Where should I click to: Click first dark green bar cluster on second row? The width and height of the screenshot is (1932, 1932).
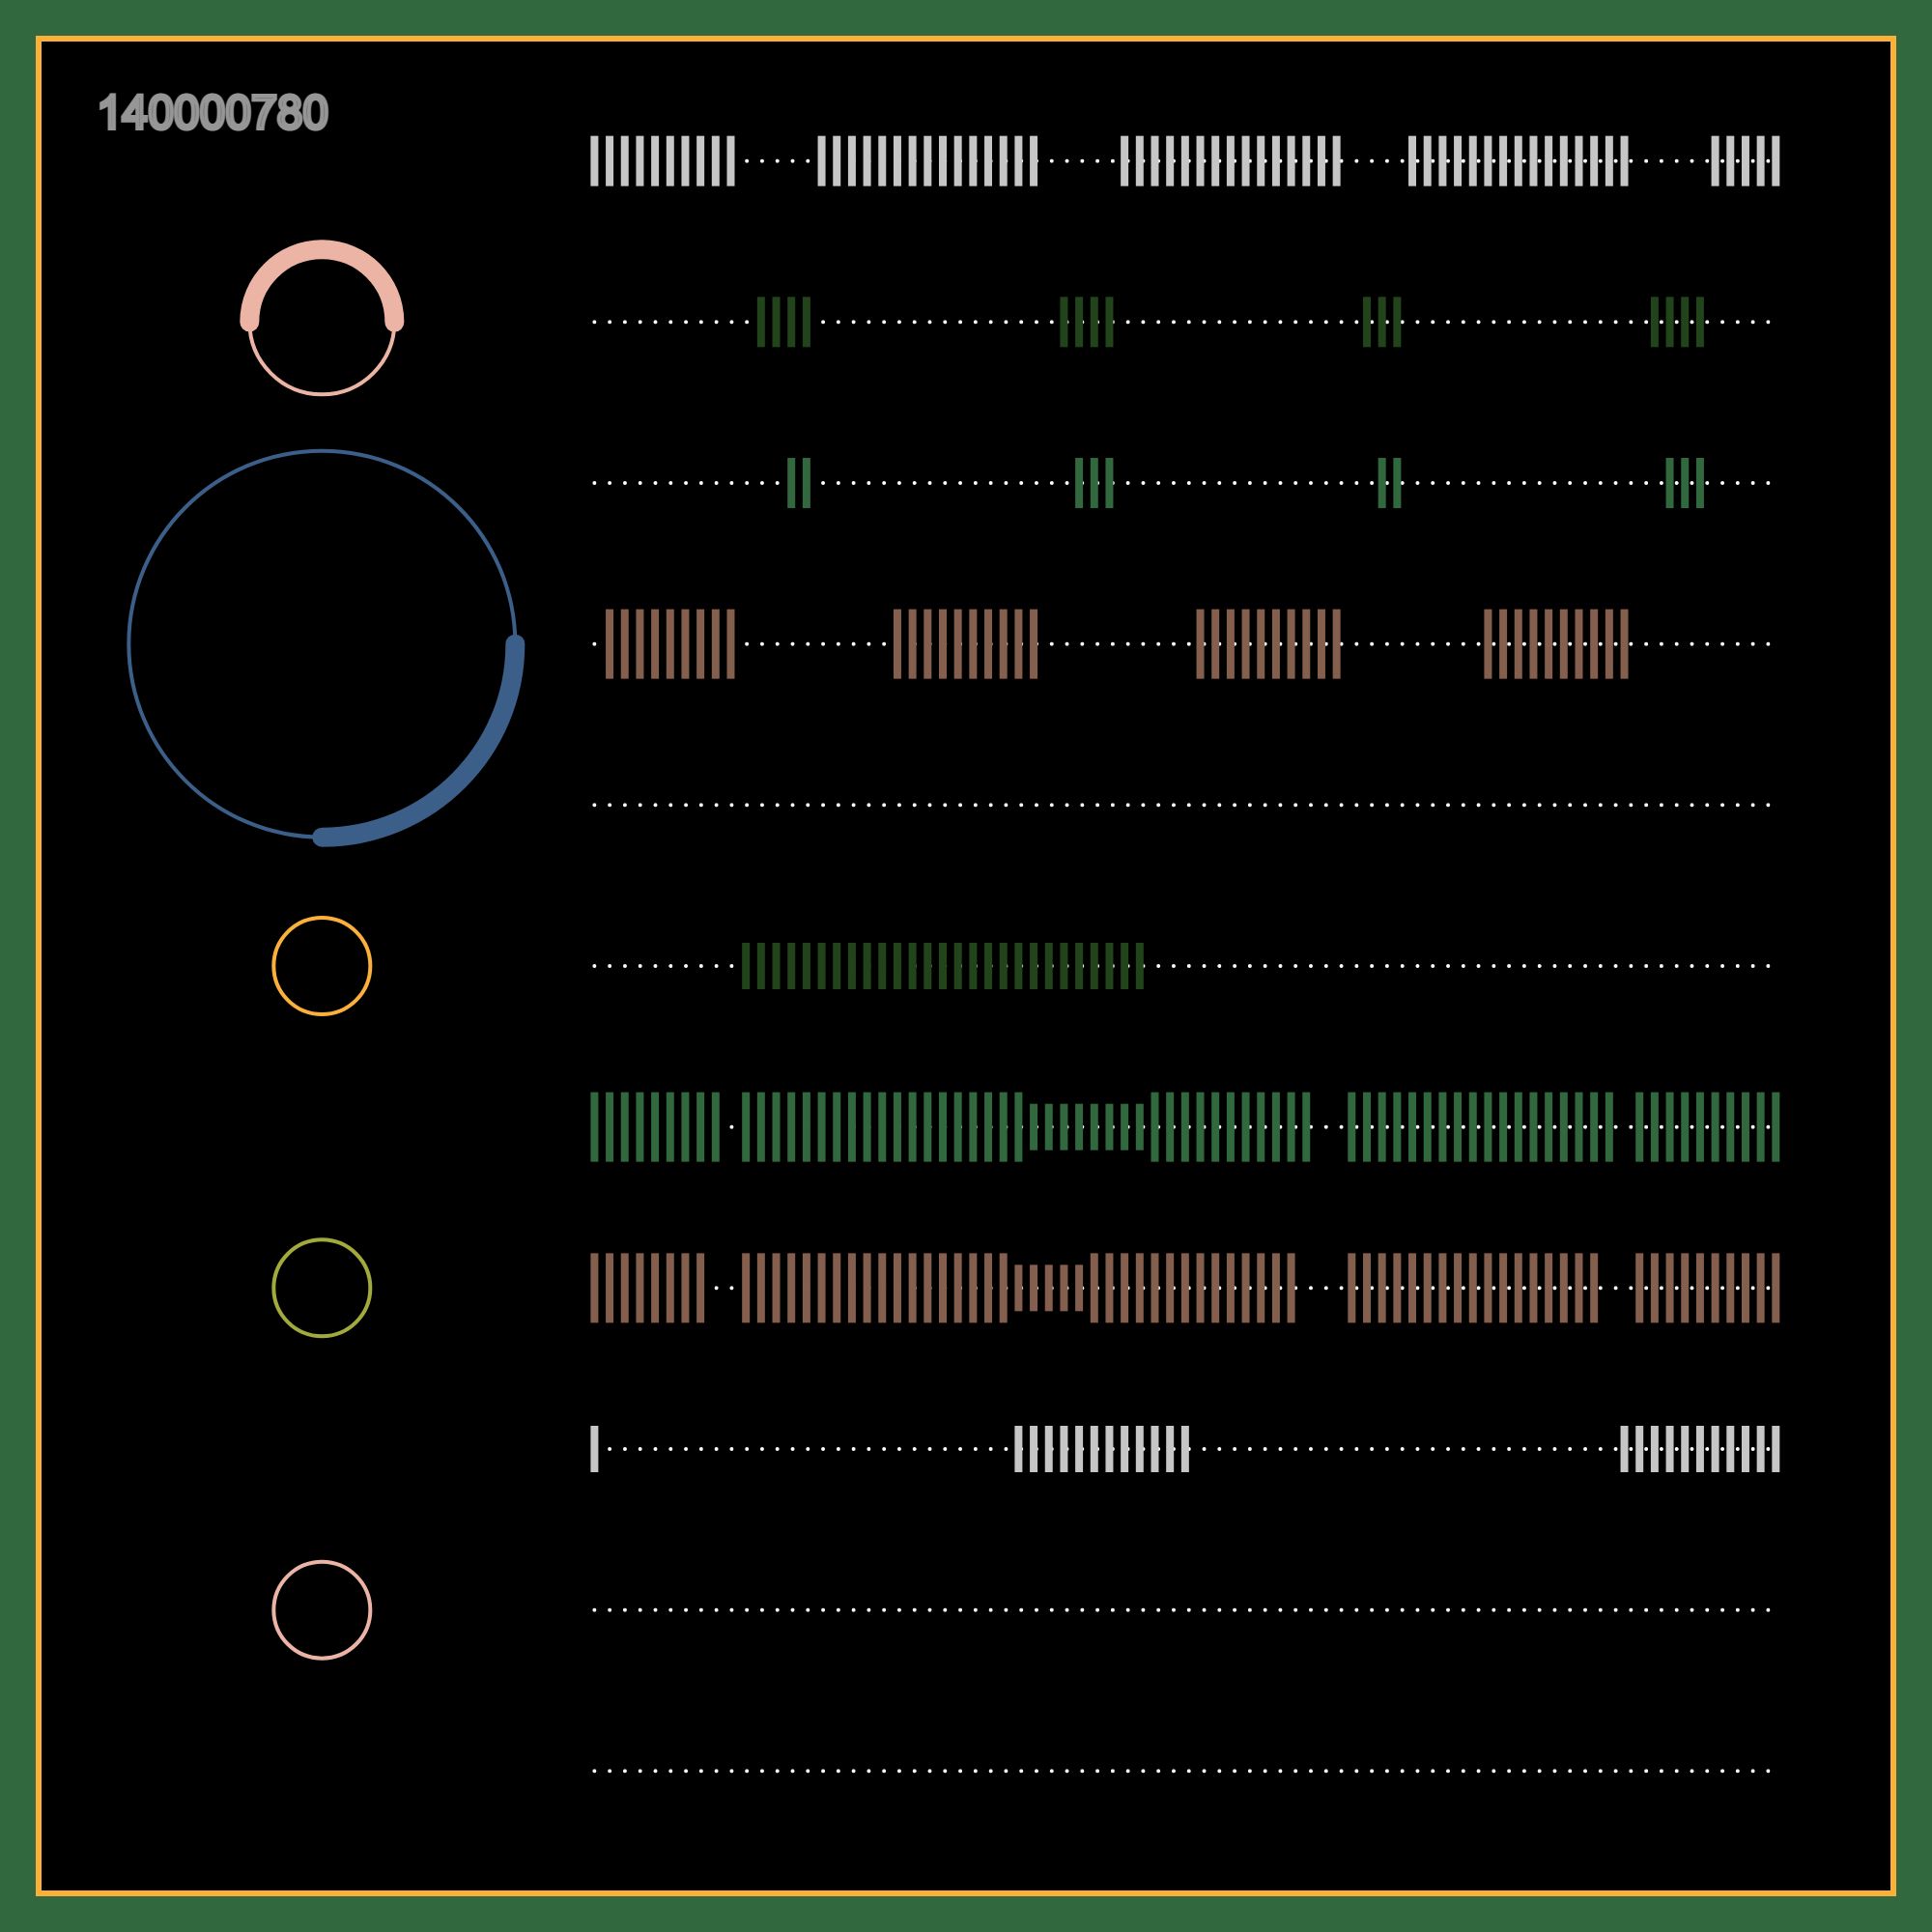(x=783, y=322)
